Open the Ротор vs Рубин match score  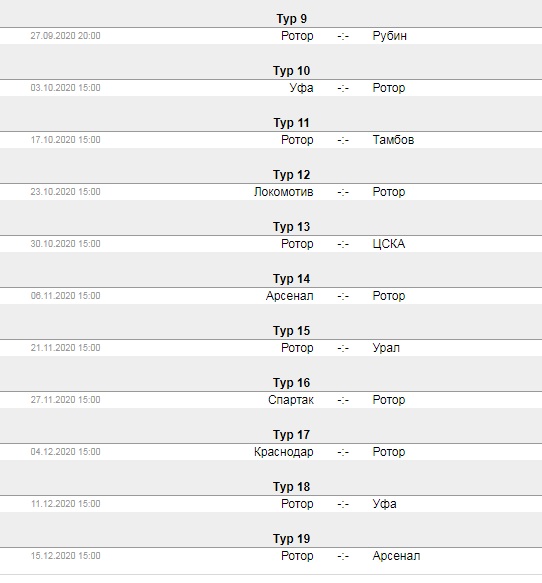tap(343, 36)
